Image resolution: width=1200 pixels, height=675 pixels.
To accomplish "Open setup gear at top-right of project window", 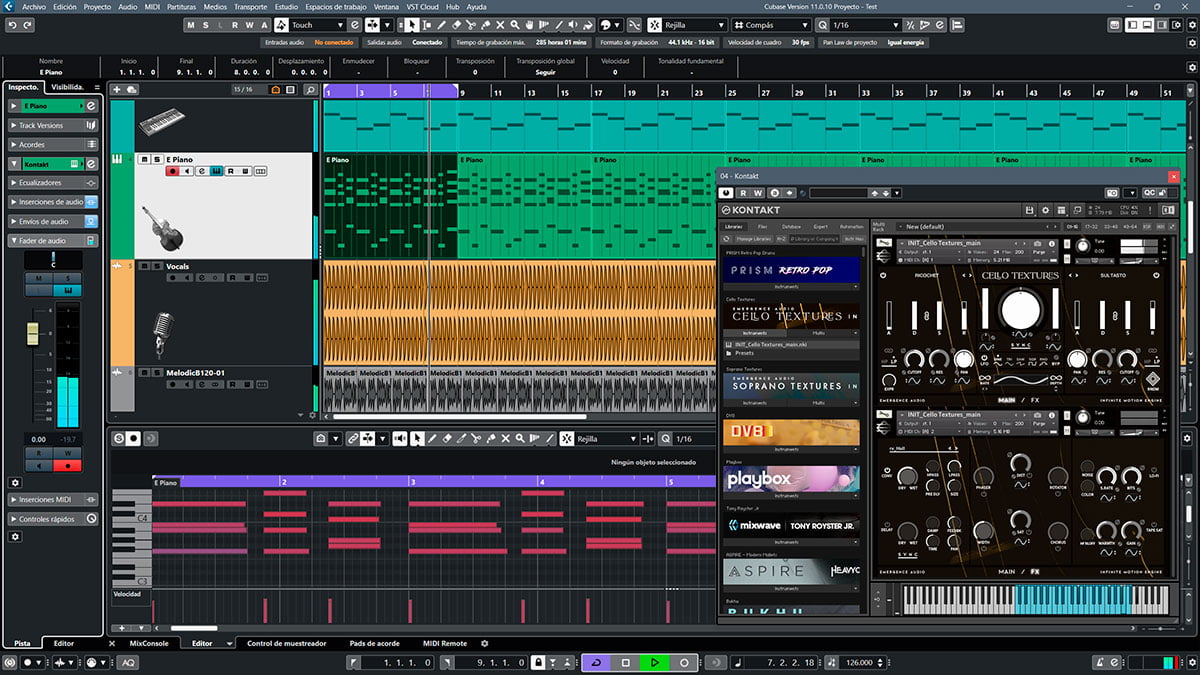I will pos(1186,24).
